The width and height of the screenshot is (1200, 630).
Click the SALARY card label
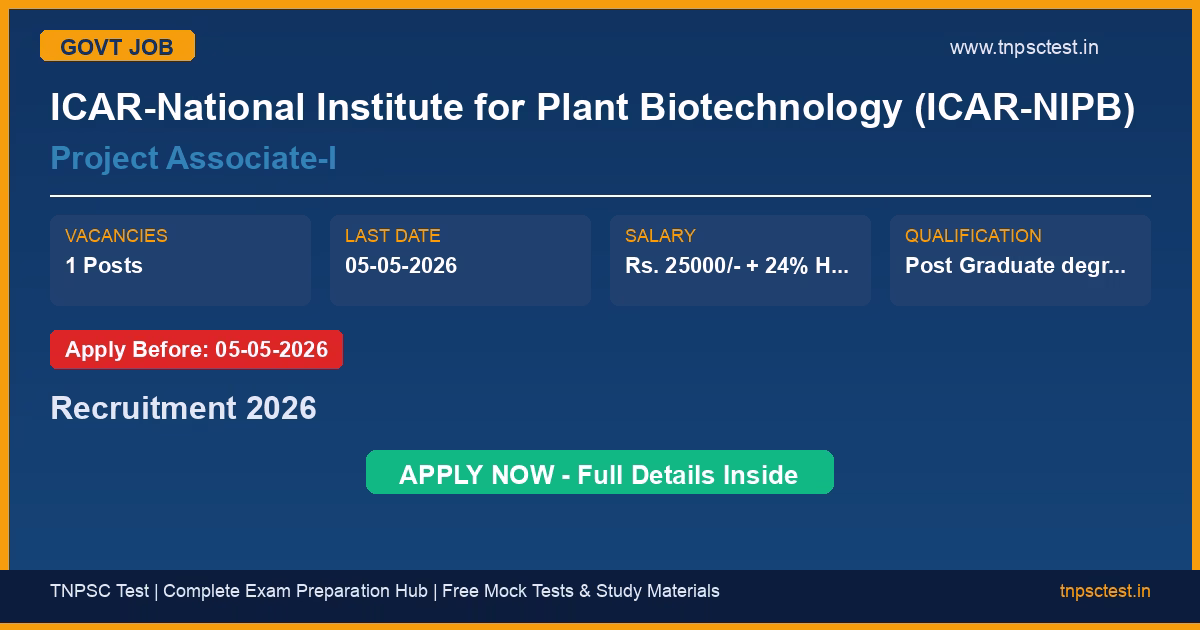659,236
